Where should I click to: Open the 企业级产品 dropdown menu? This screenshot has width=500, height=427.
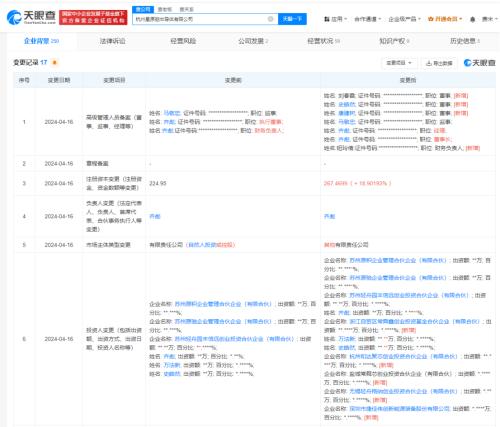[405, 19]
